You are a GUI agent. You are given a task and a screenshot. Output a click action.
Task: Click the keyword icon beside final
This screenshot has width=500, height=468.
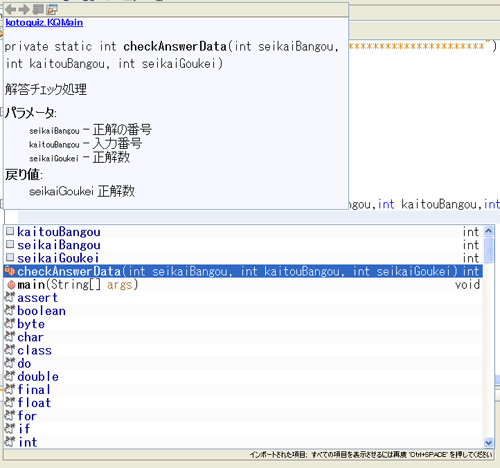[x=10, y=389]
